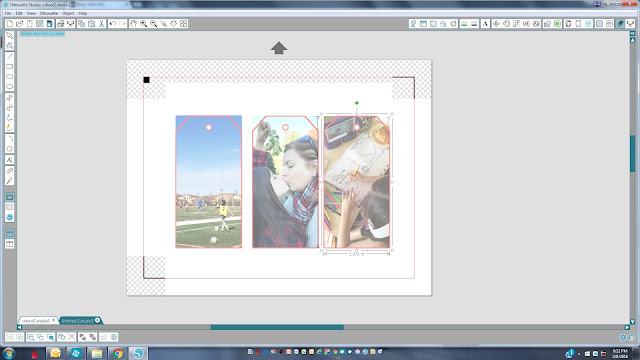Click the Offset icon in bottom toolbar
Image resolution: width=640 pixels, height=360 pixels.
pos(114,337)
